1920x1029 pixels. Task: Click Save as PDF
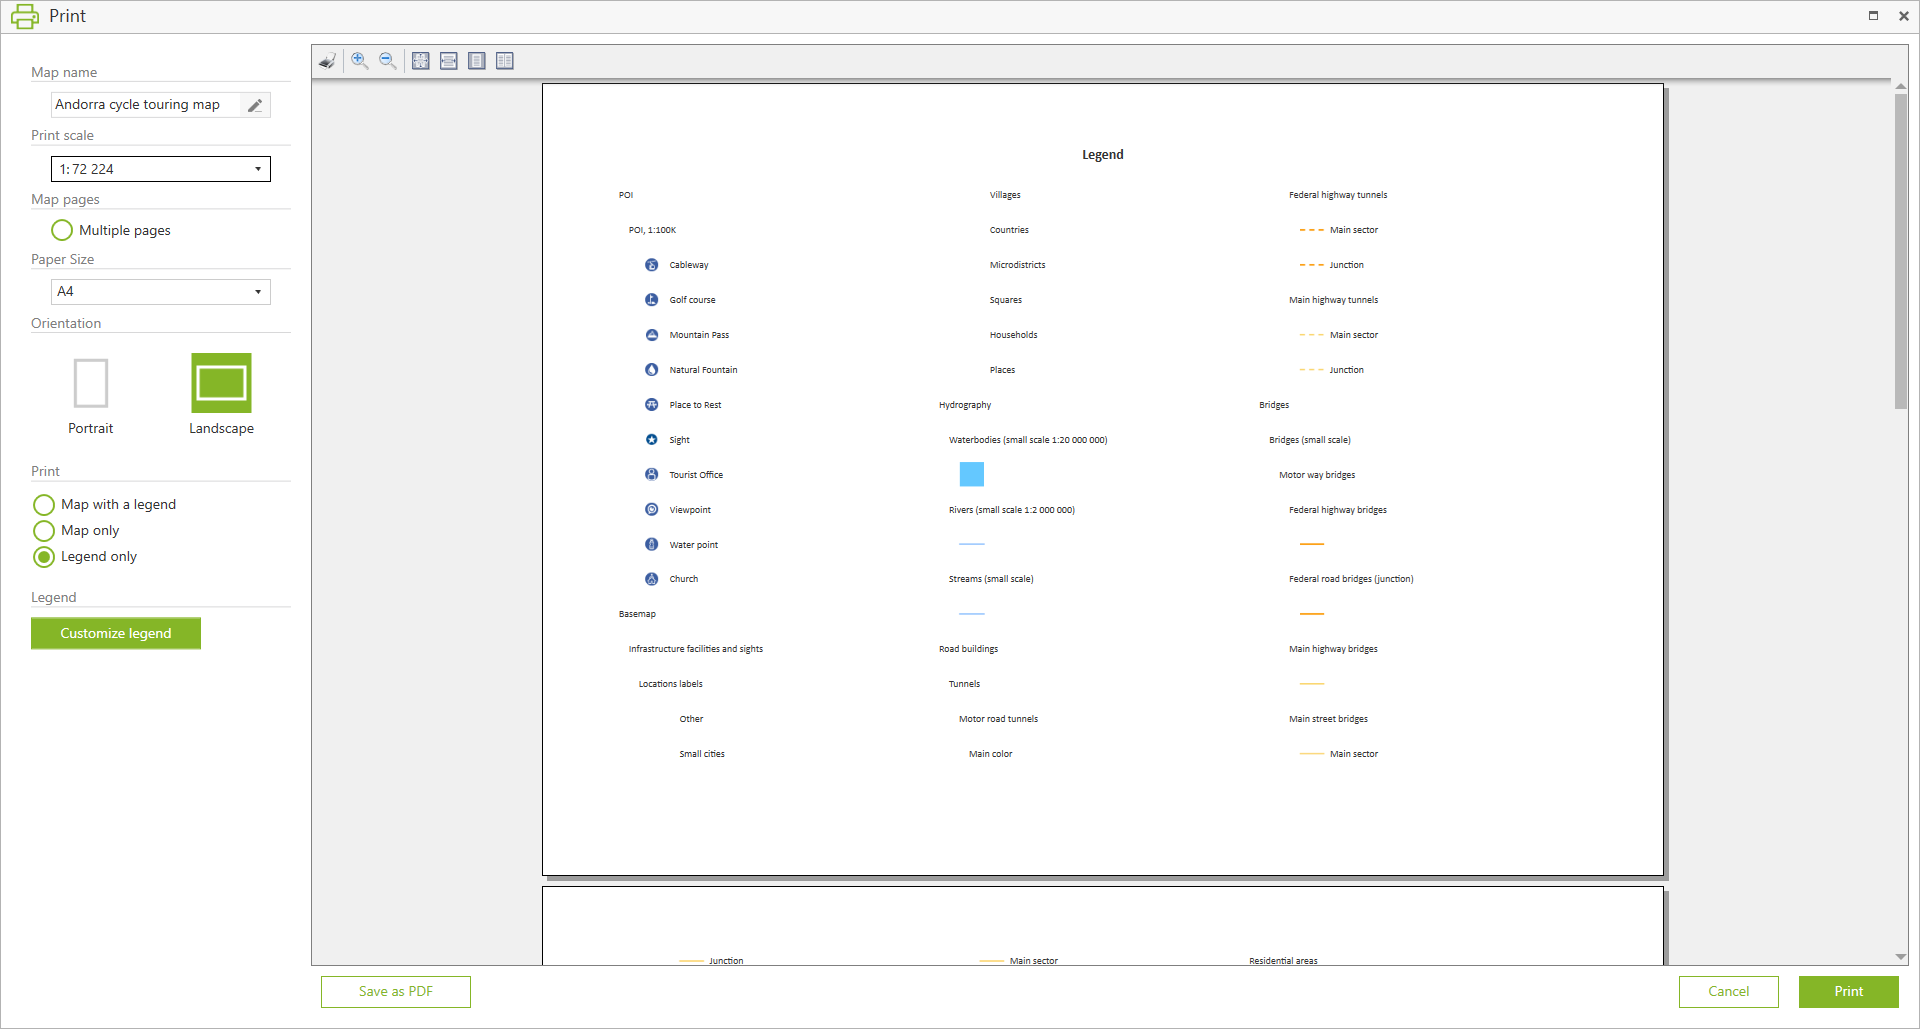click(396, 992)
